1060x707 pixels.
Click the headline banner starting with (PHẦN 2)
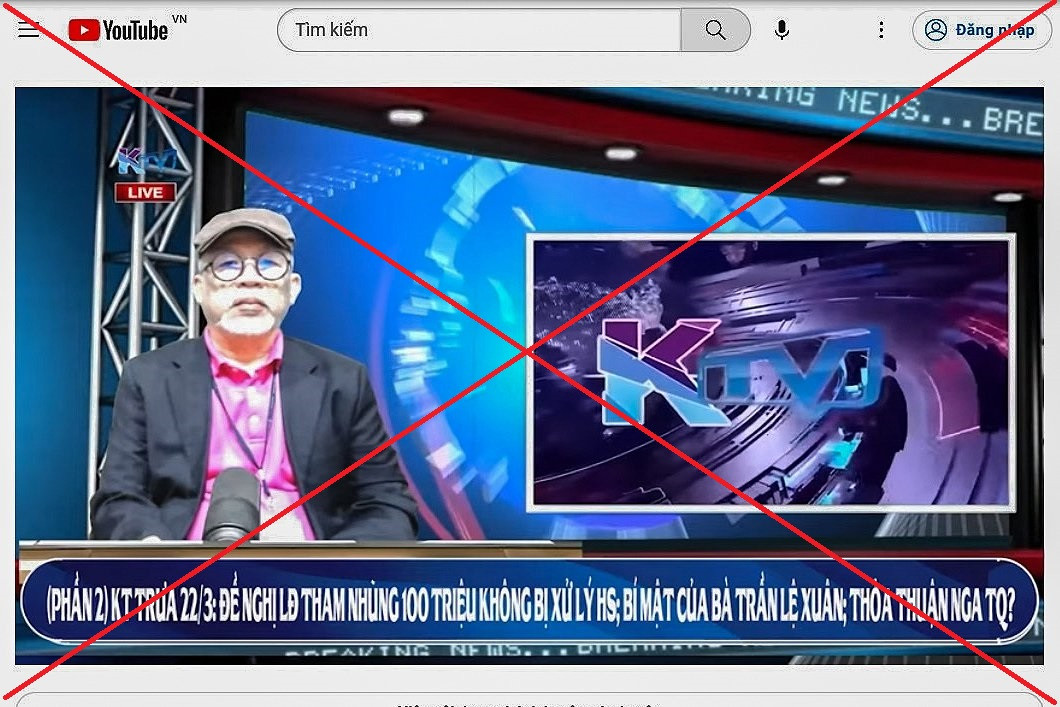pos(529,600)
